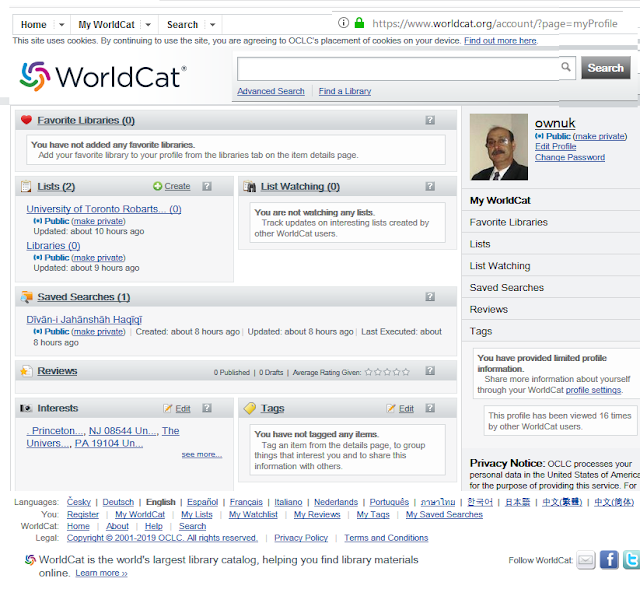The image size is (640, 589).
Task: Select Tags in the sidebar
Action: (480, 331)
